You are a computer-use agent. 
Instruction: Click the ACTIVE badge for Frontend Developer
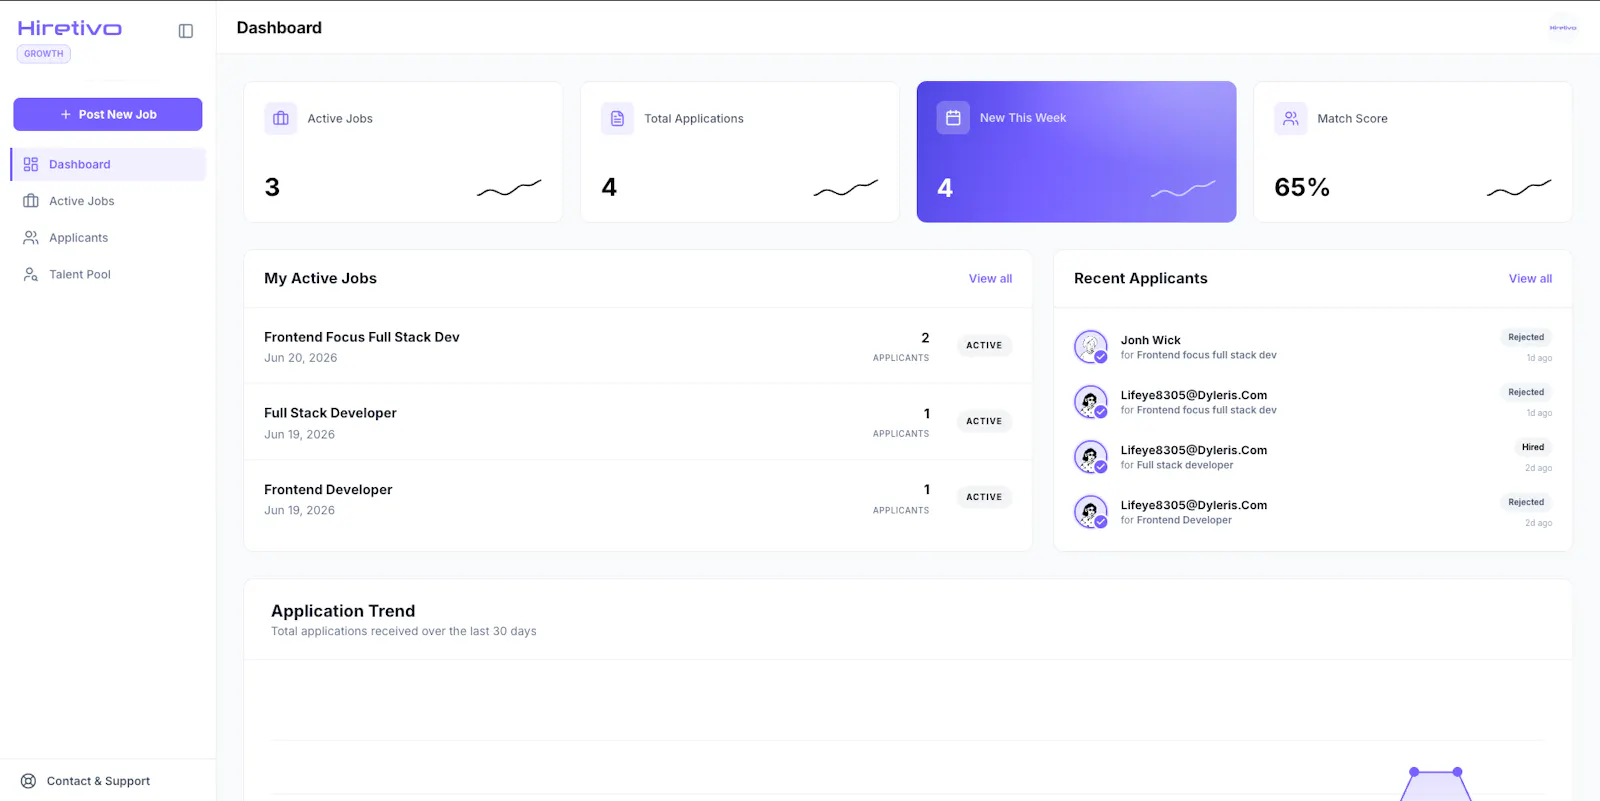click(x=984, y=497)
